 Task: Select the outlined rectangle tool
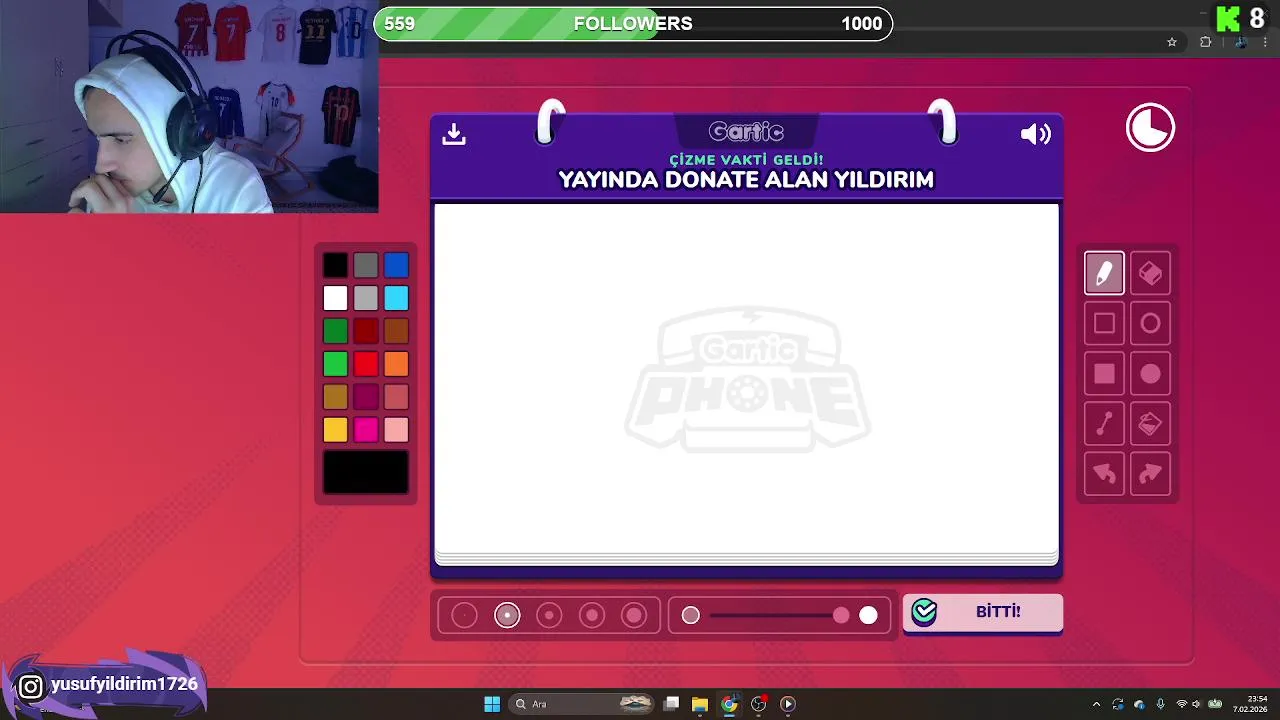tap(1104, 323)
